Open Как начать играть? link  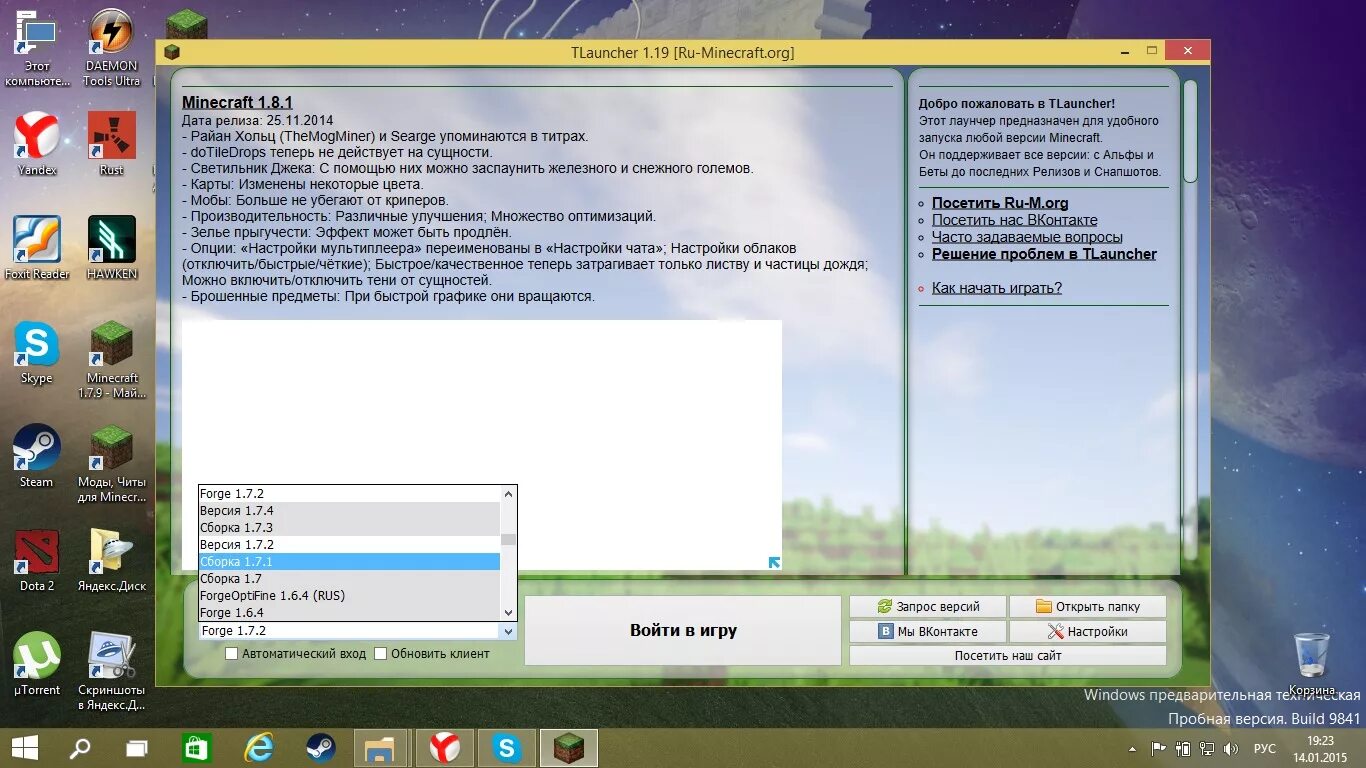997,288
